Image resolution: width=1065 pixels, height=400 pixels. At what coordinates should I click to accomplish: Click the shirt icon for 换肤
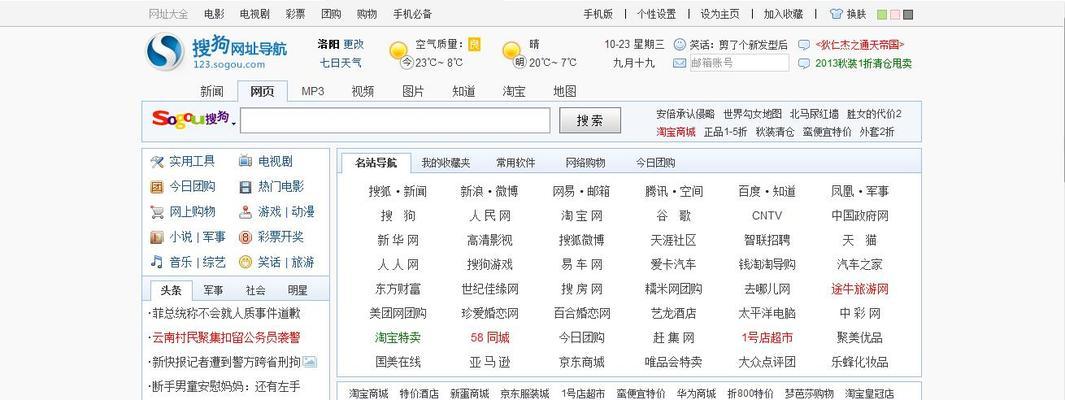(x=837, y=14)
